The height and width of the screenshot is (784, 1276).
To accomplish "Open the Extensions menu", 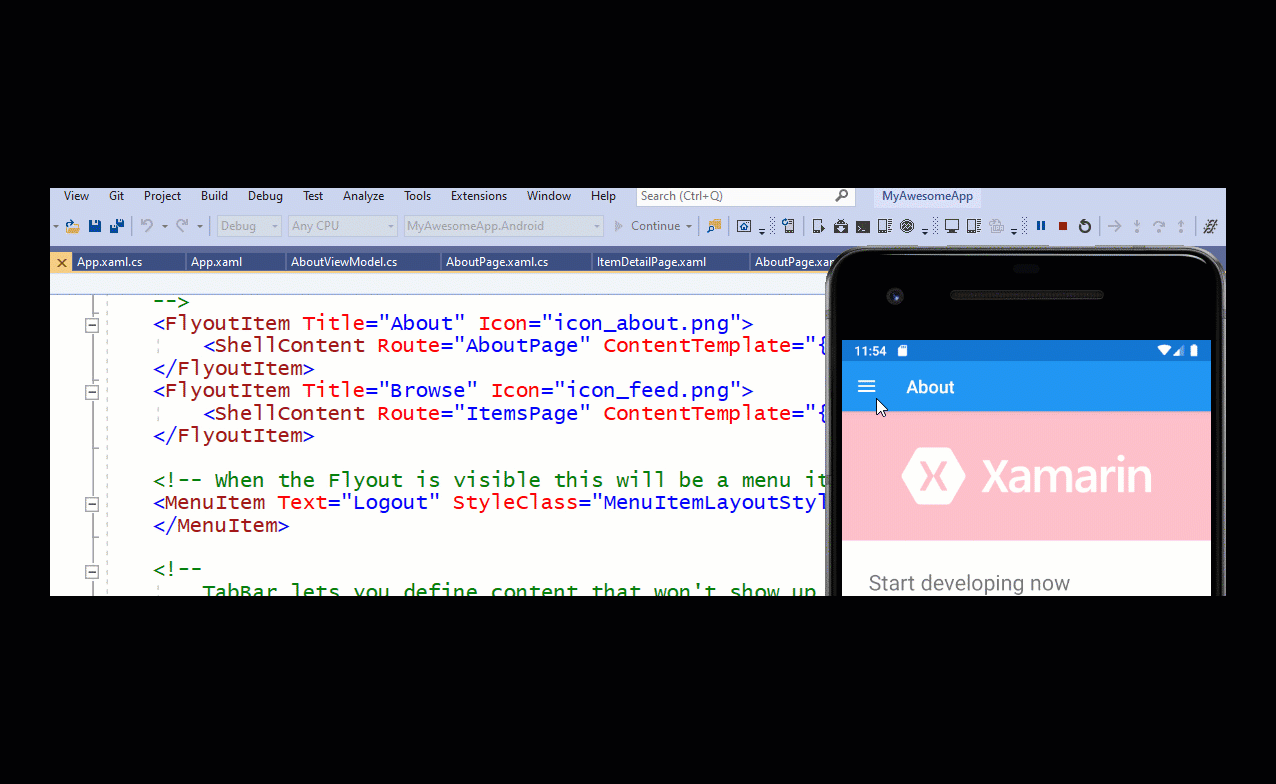I will coord(479,196).
